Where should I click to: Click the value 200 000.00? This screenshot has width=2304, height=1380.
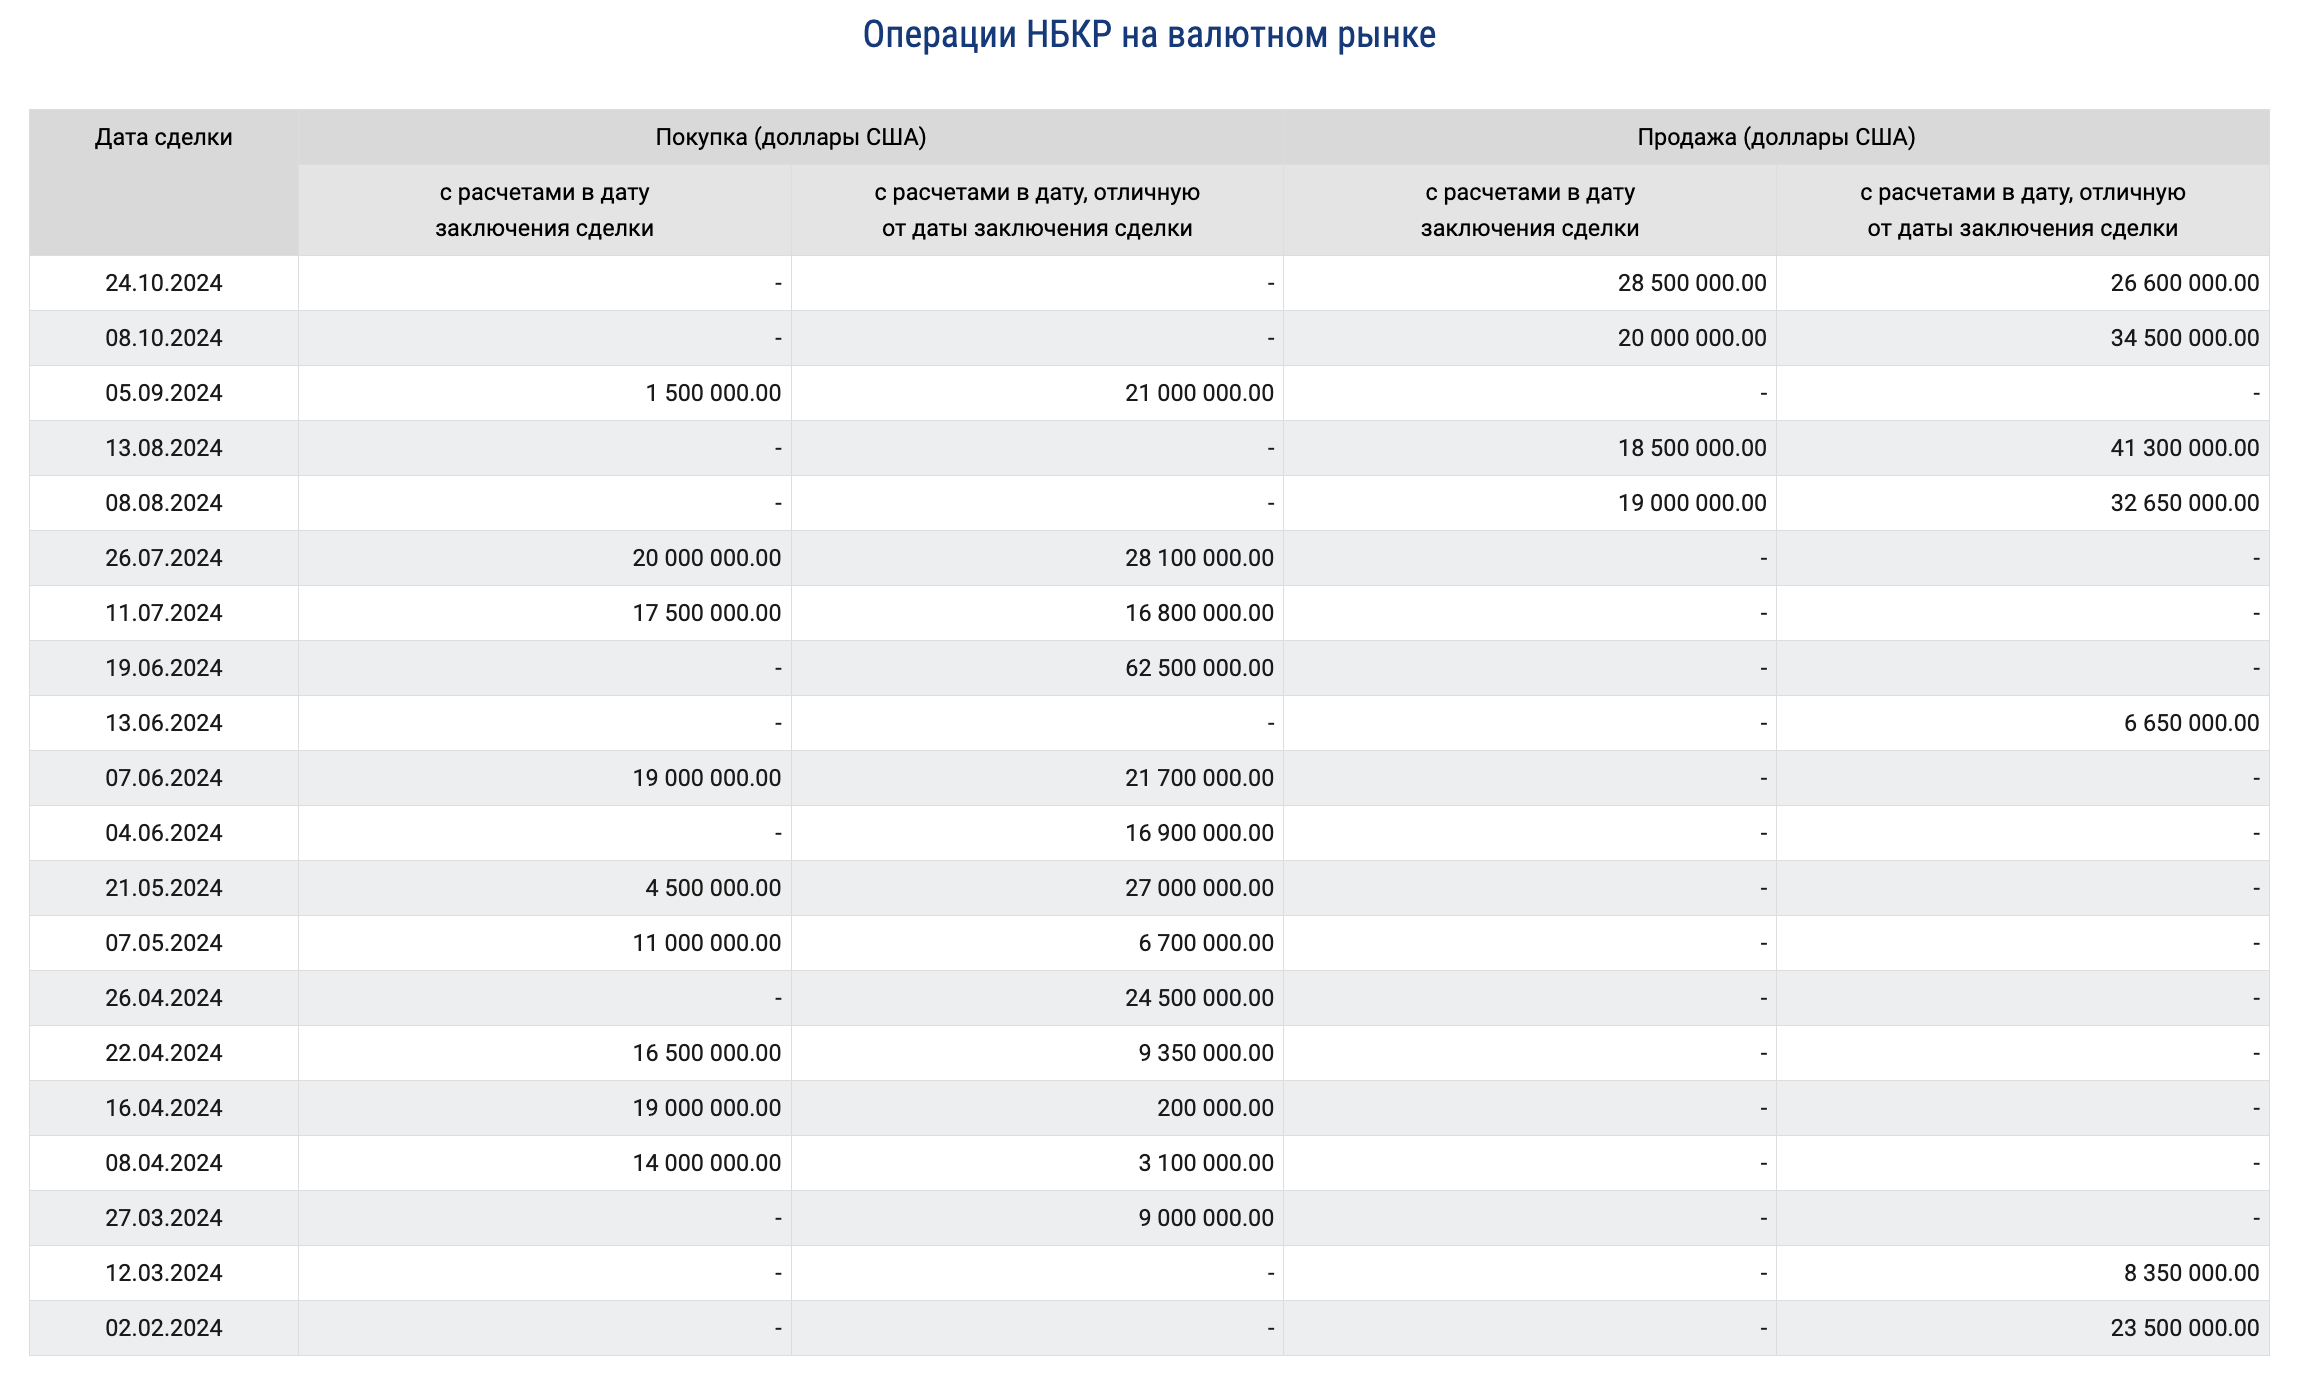coord(1215,1108)
